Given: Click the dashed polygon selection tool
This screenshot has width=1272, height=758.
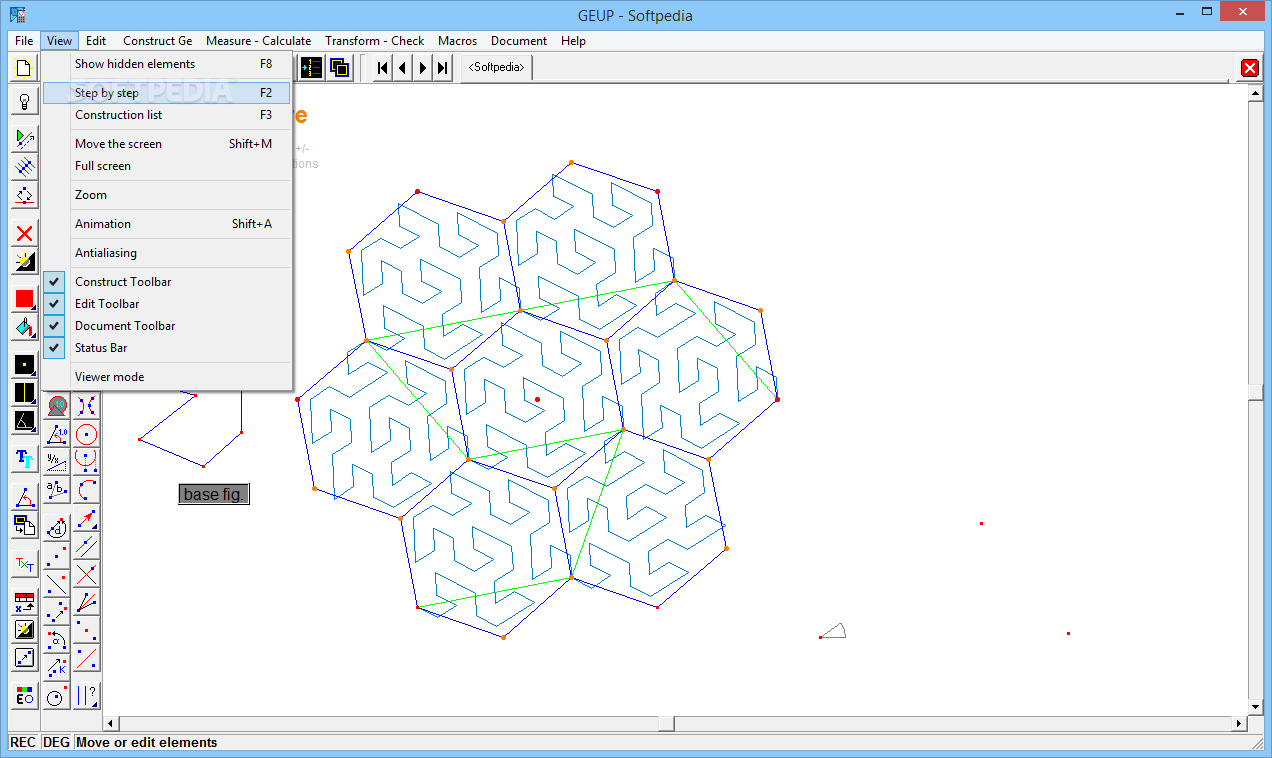Looking at the screenshot, I should point(25,194).
